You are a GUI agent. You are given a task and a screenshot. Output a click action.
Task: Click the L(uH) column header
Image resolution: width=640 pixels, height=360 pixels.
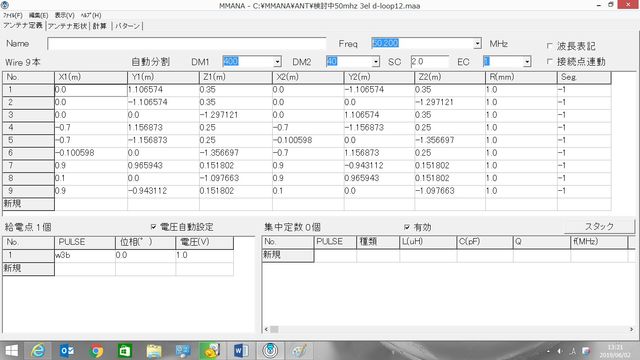tap(427, 242)
